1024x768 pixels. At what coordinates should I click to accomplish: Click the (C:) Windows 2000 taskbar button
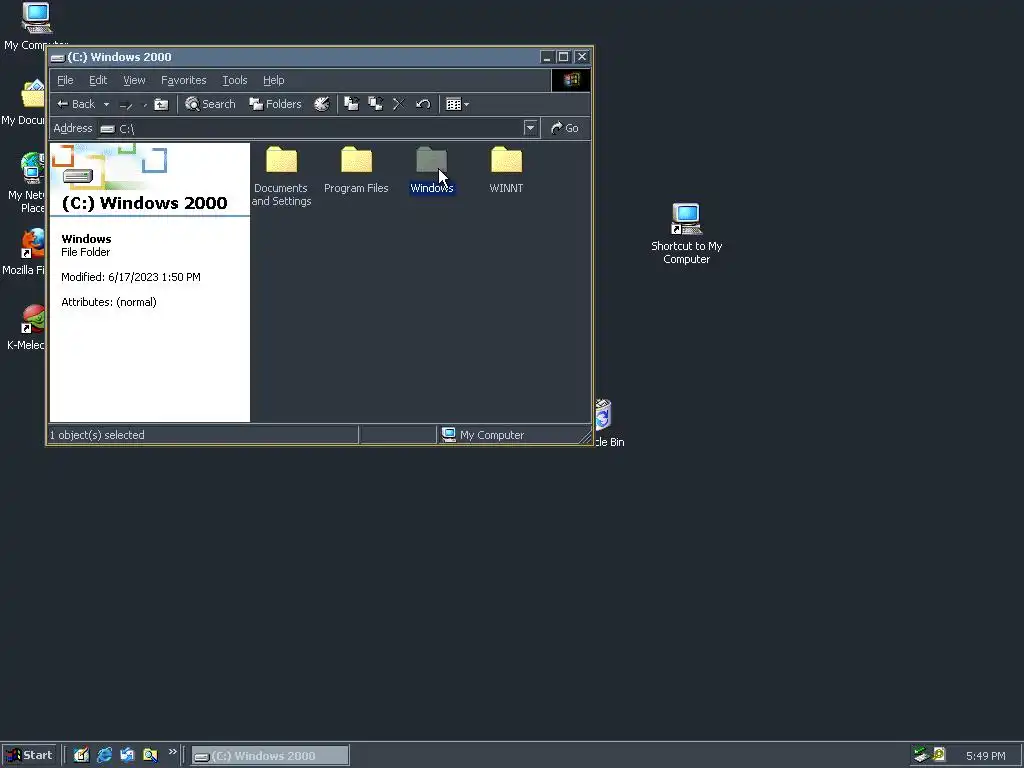(270, 756)
